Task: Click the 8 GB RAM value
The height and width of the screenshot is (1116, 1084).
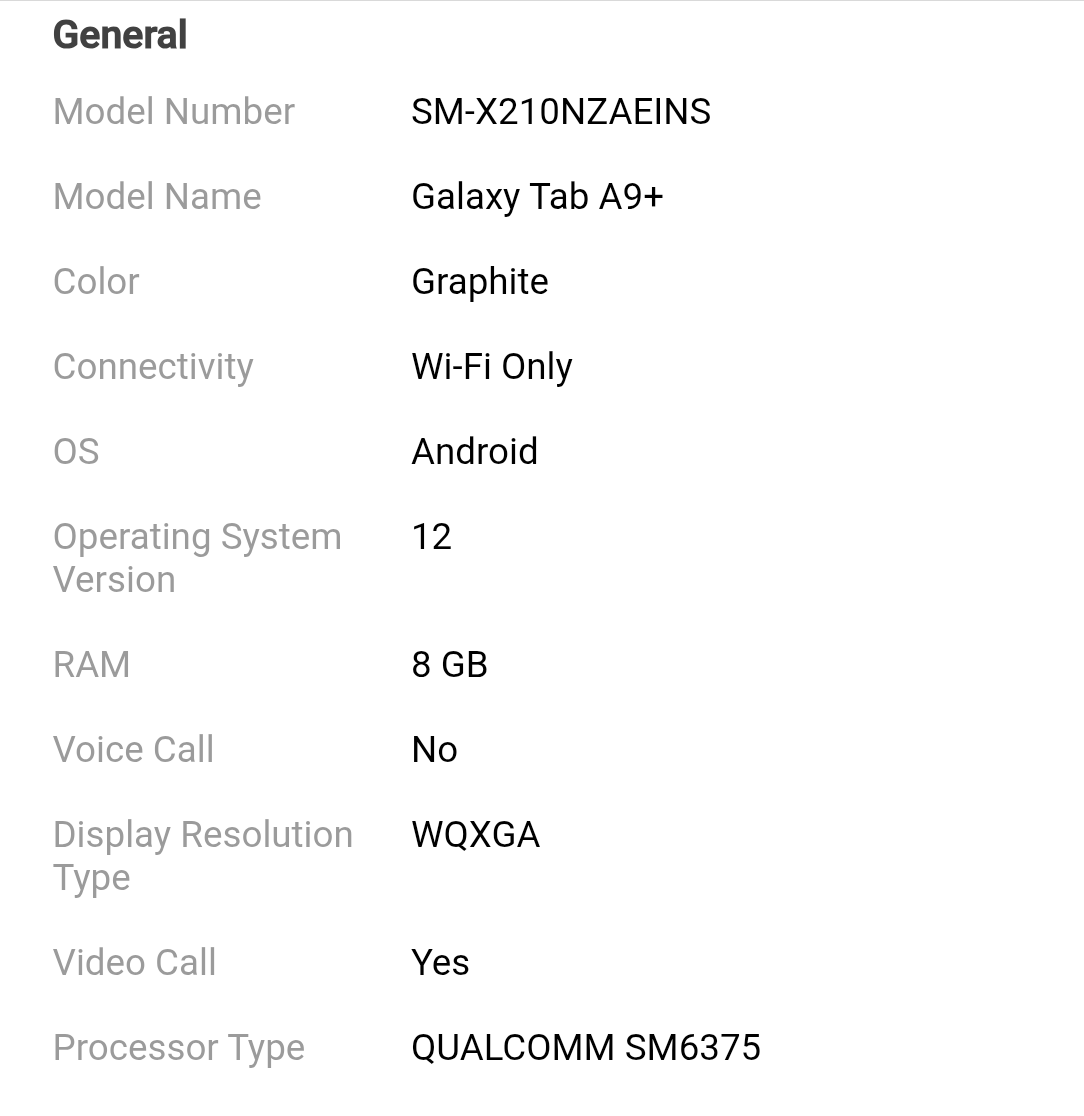Action: point(450,665)
